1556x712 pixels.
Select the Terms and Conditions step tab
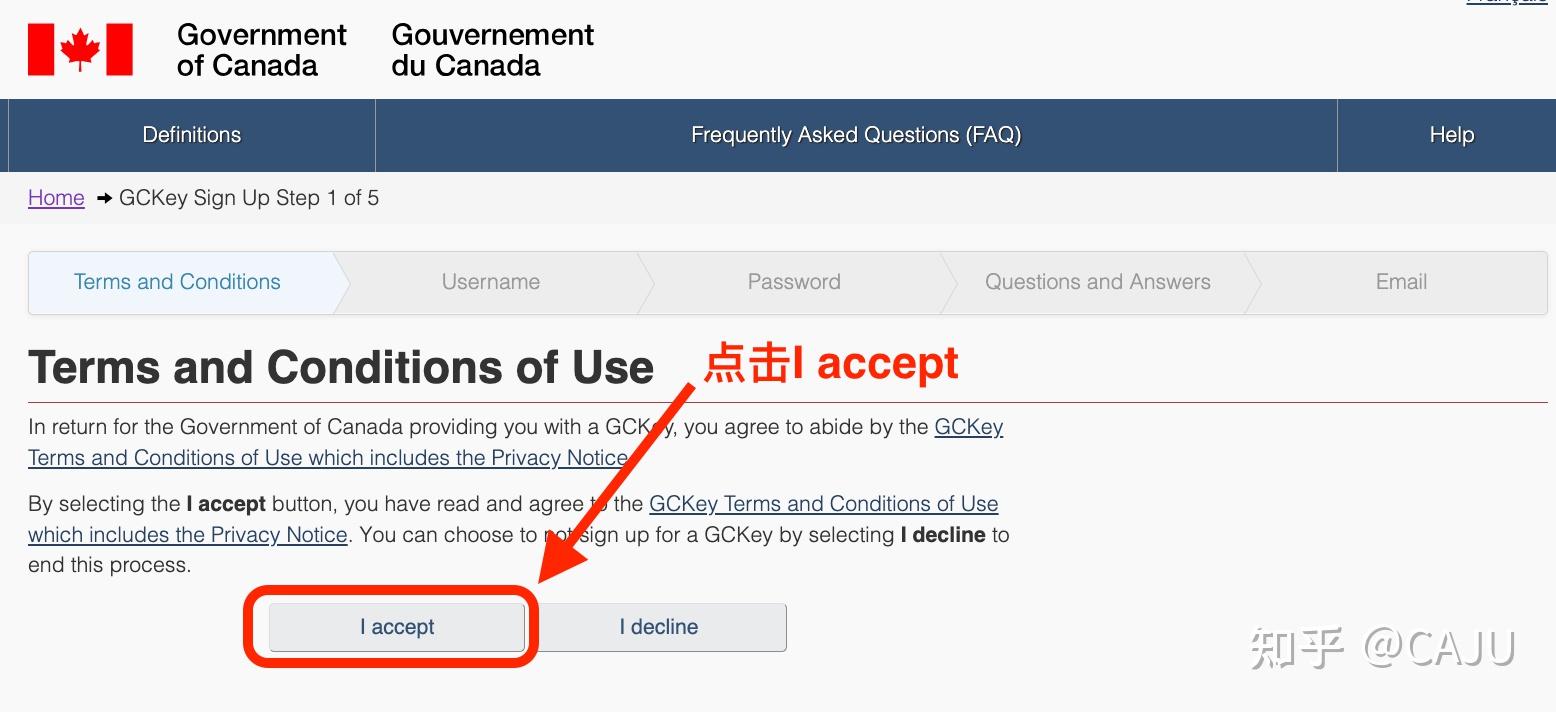point(177,282)
